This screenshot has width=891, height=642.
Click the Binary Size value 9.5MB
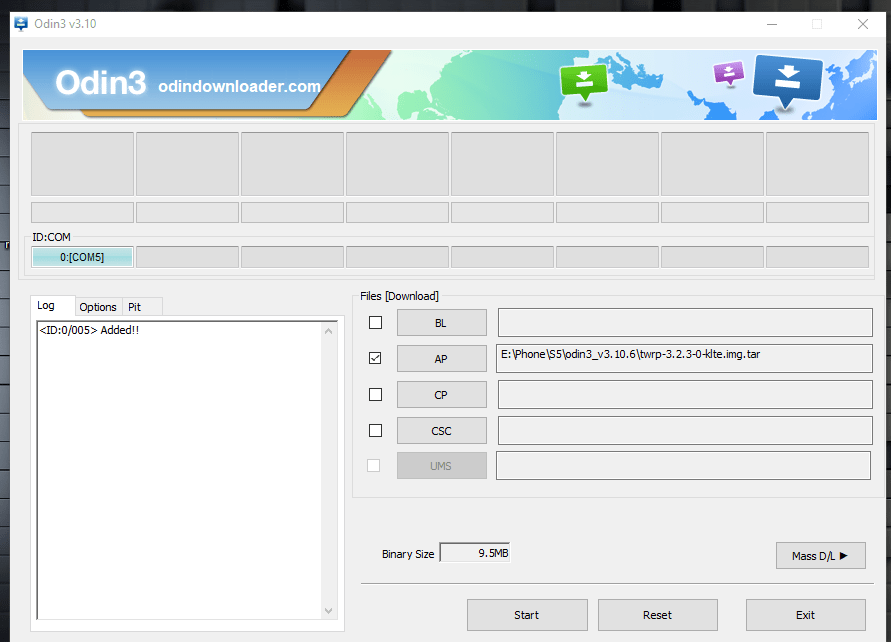click(475, 553)
